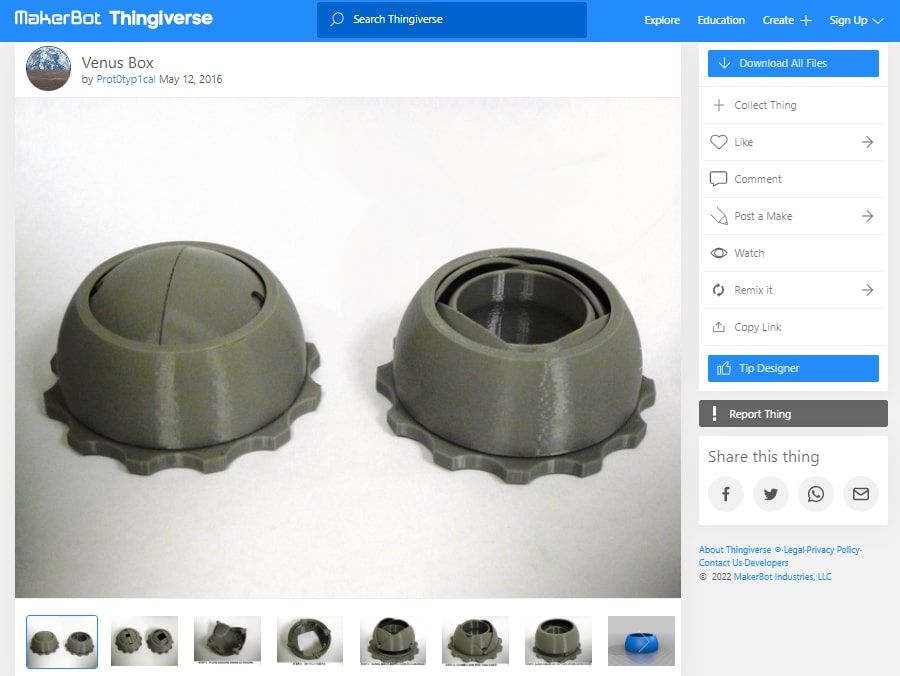The image size is (900, 676).
Task: Share the thing via WhatsApp
Action: click(x=816, y=494)
